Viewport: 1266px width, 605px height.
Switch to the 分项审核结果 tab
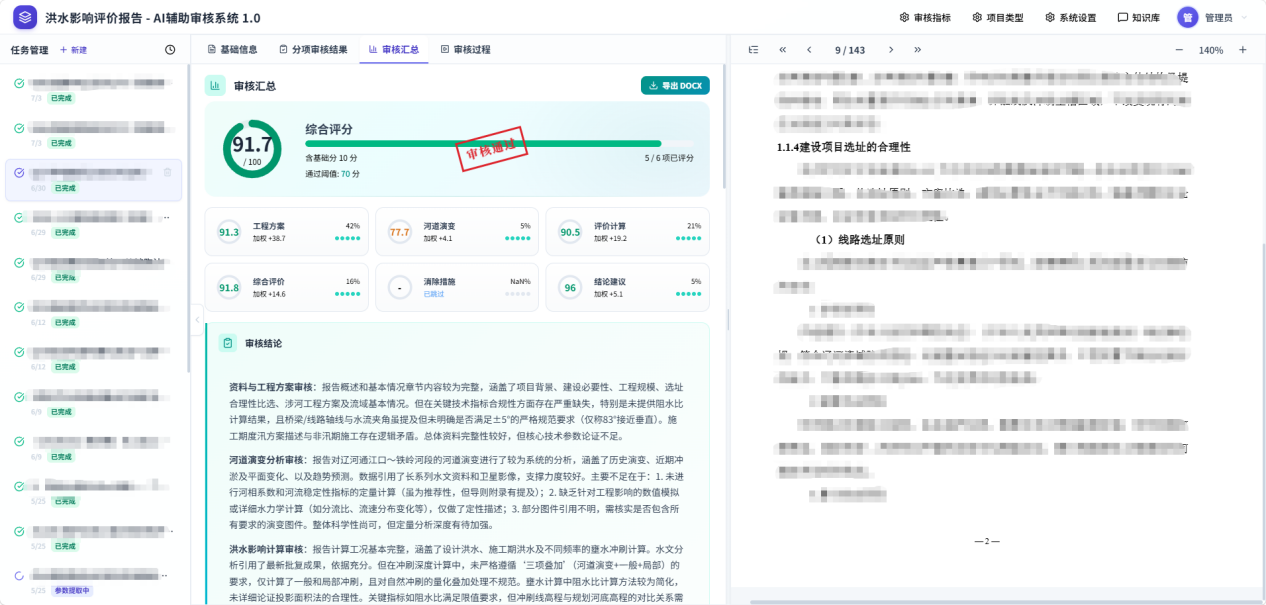(313, 49)
